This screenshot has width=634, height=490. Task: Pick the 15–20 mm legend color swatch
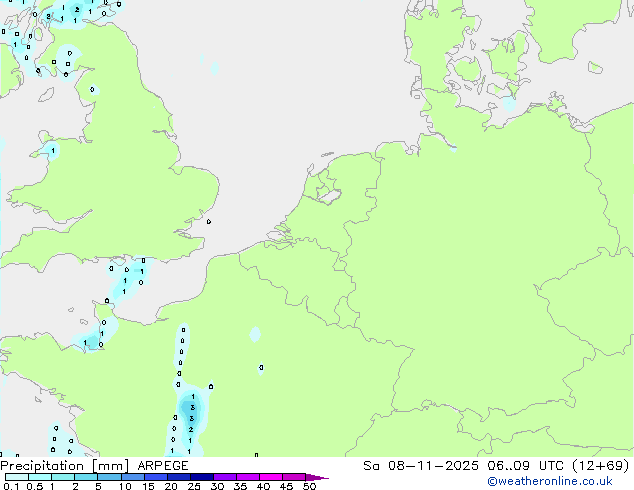click(x=156, y=477)
